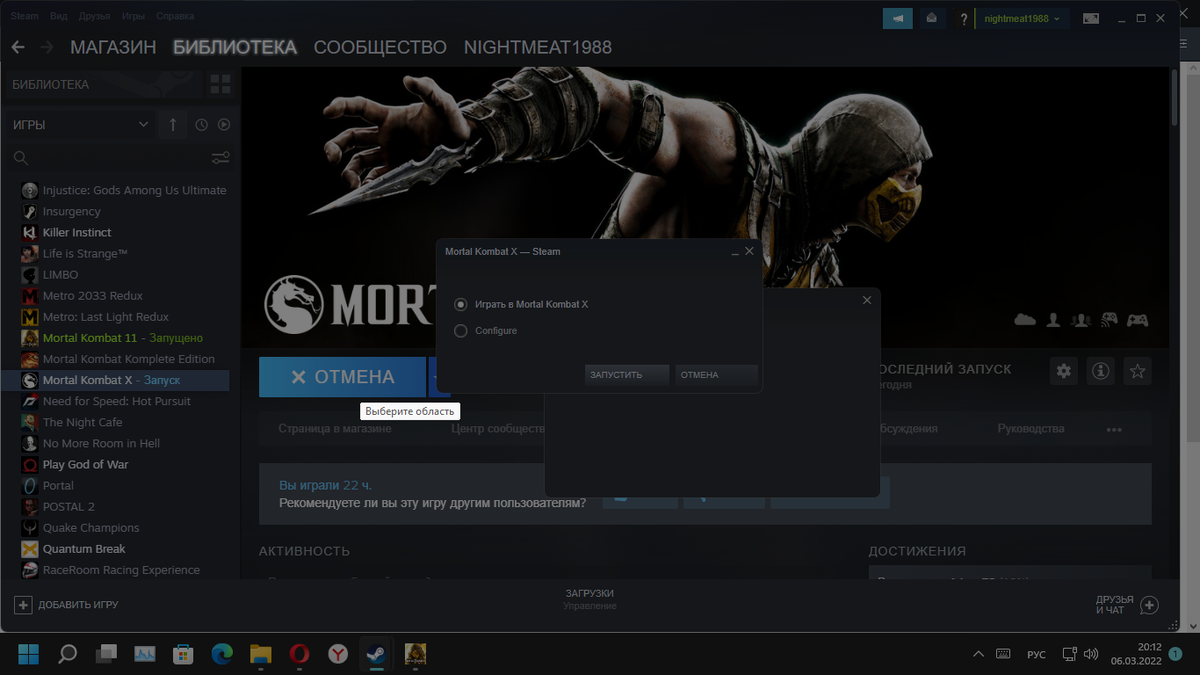This screenshot has width=1200, height=675.
Task: Open Yandex Browser from taskbar
Action: pos(339,654)
